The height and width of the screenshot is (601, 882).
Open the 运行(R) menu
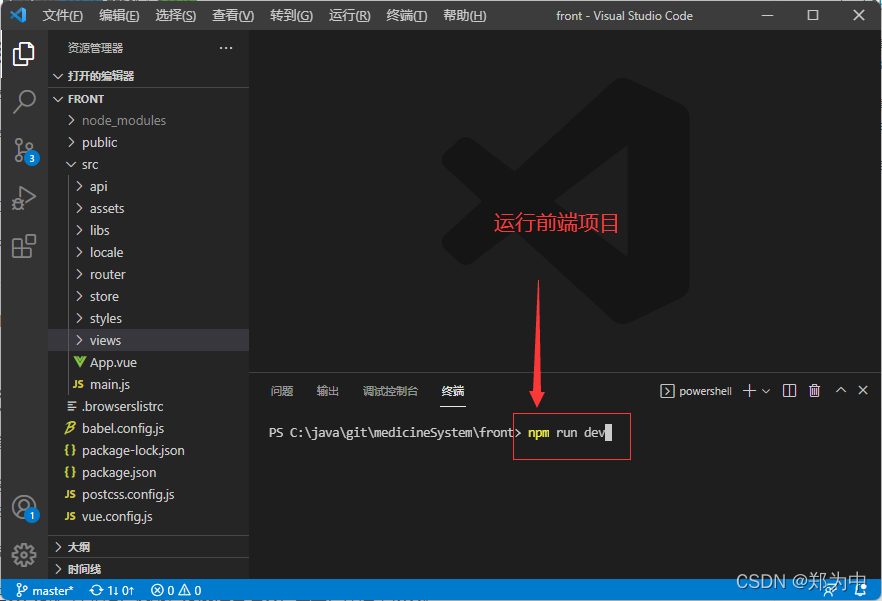(x=349, y=16)
